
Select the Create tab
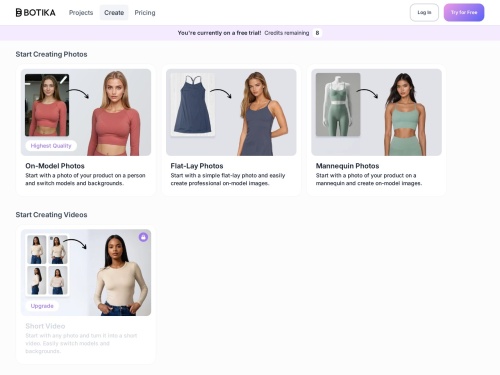[114, 13]
